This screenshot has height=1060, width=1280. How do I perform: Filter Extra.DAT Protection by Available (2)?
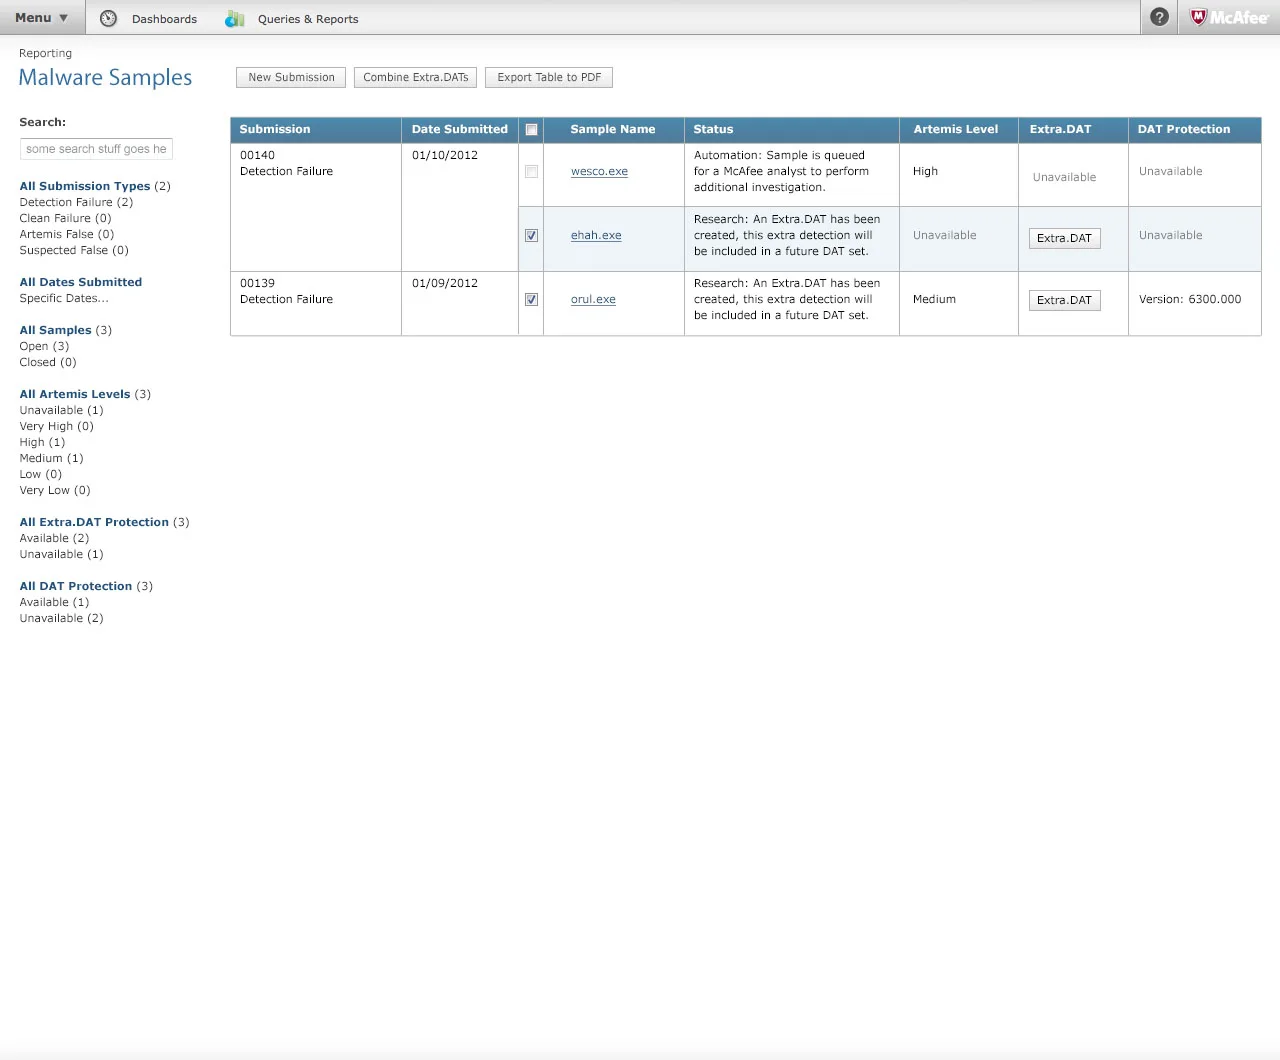(x=54, y=538)
